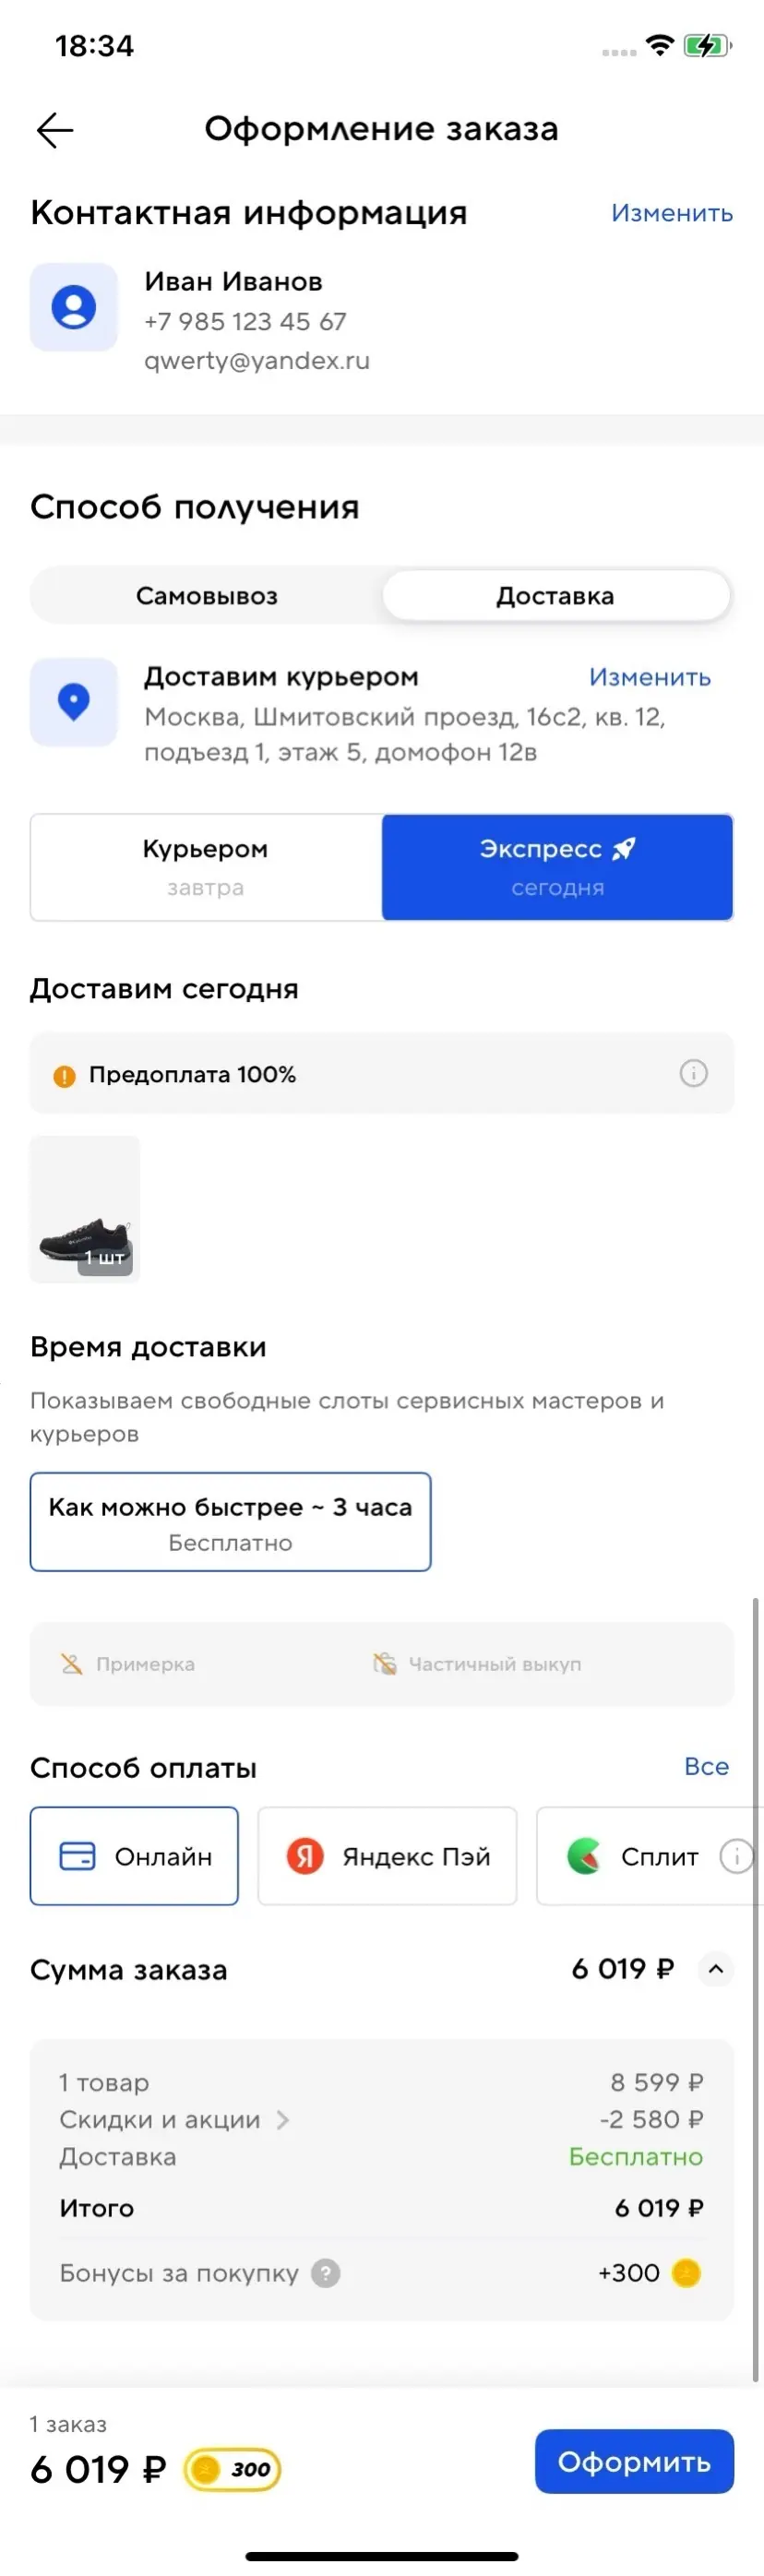Image resolution: width=764 pixels, height=2576 pixels.
Task: Select the Экспресс сегодня tab
Action: click(x=557, y=866)
